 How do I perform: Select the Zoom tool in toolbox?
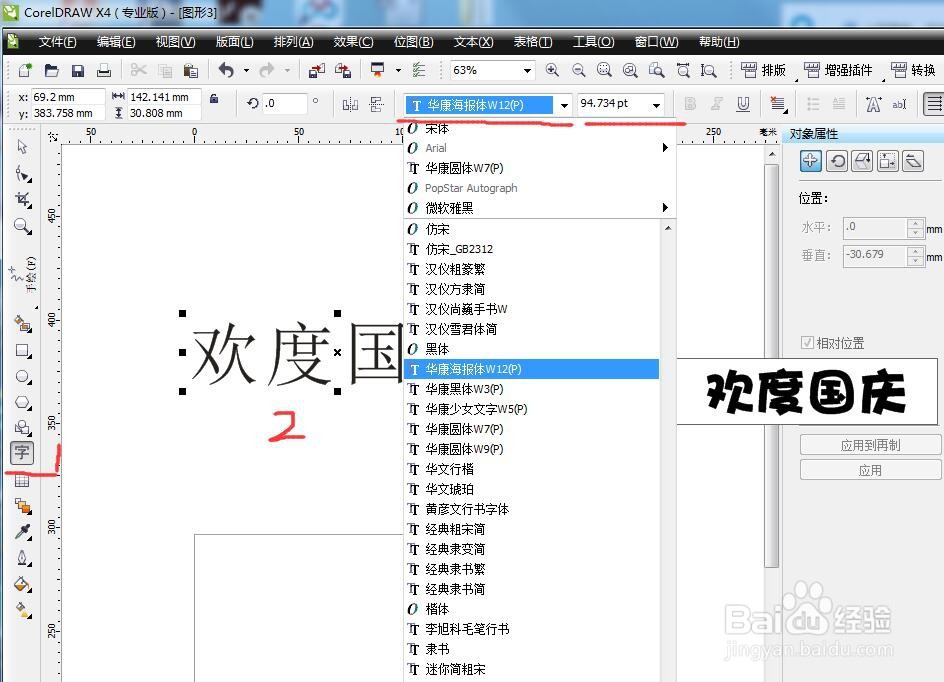pos(23,226)
